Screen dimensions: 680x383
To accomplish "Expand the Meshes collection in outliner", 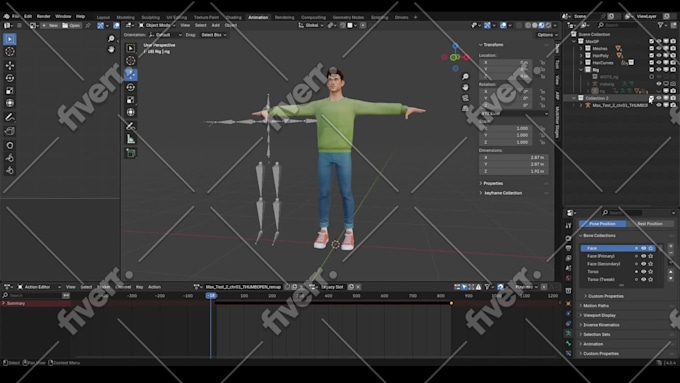I will click(x=581, y=49).
